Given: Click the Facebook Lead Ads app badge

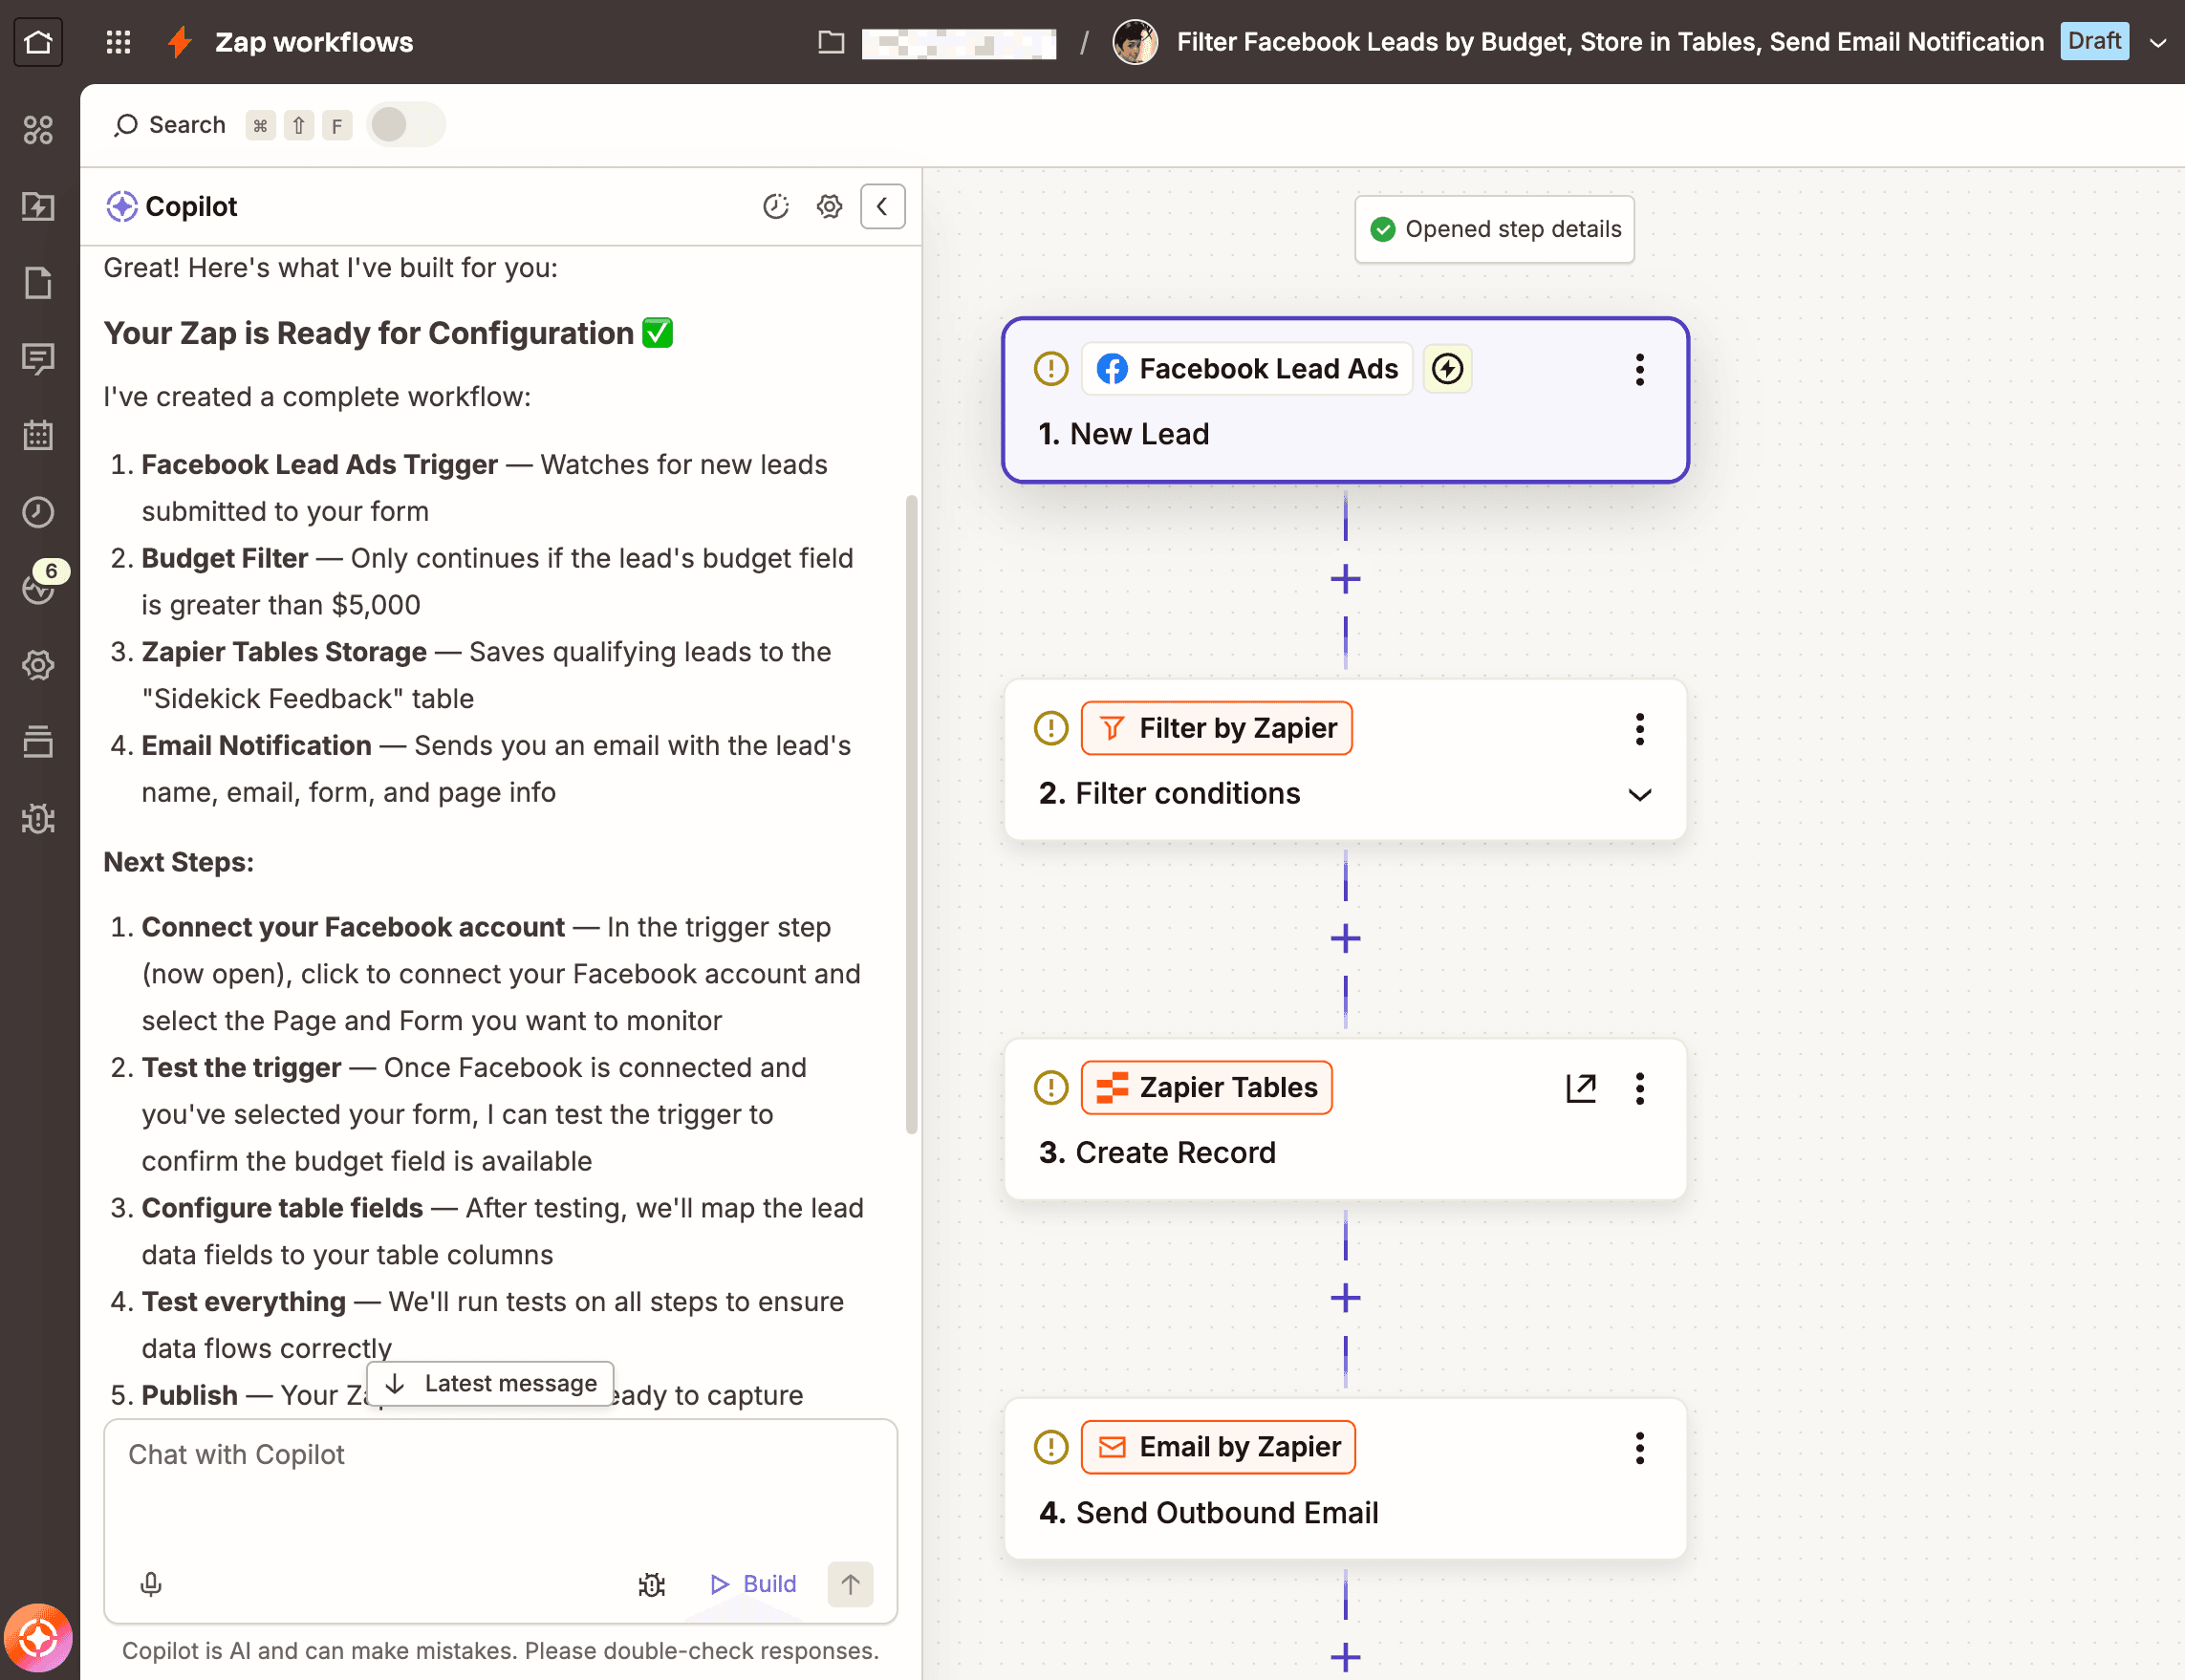Looking at the screenshot, I should click(x=1246, y=369).
